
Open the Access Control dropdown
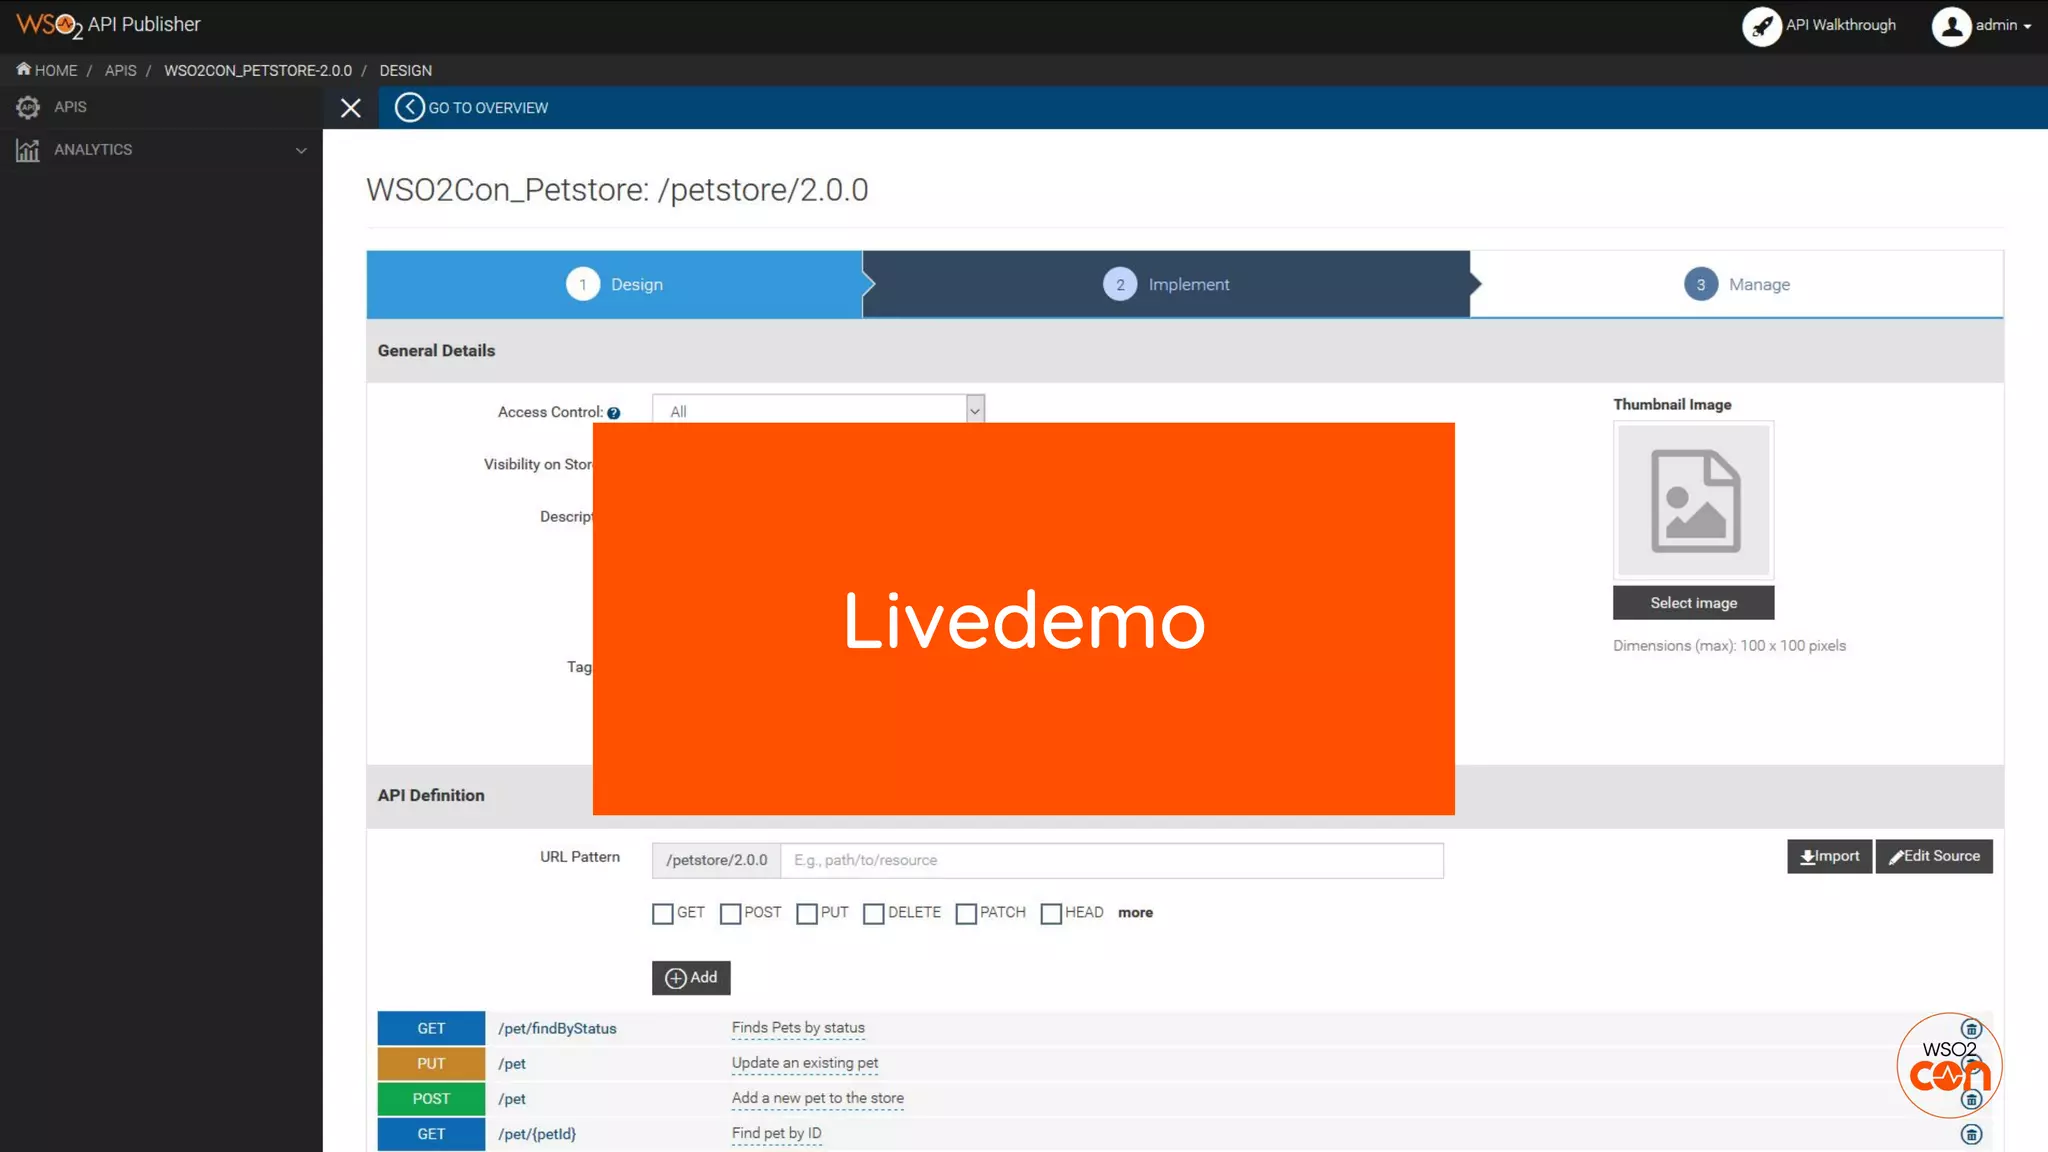point(818,409)
